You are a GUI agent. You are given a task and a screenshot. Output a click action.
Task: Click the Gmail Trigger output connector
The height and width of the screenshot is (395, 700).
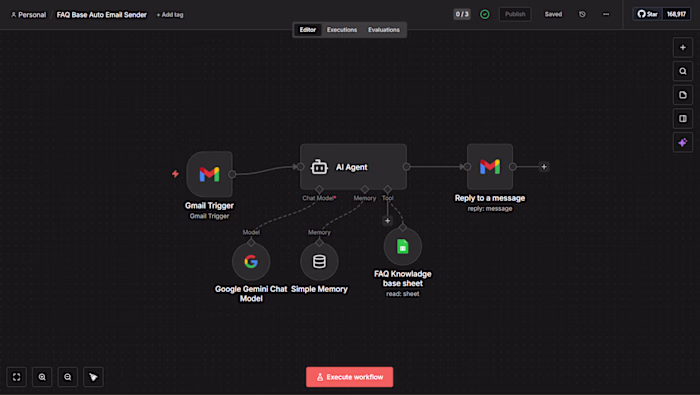(232, 174)
